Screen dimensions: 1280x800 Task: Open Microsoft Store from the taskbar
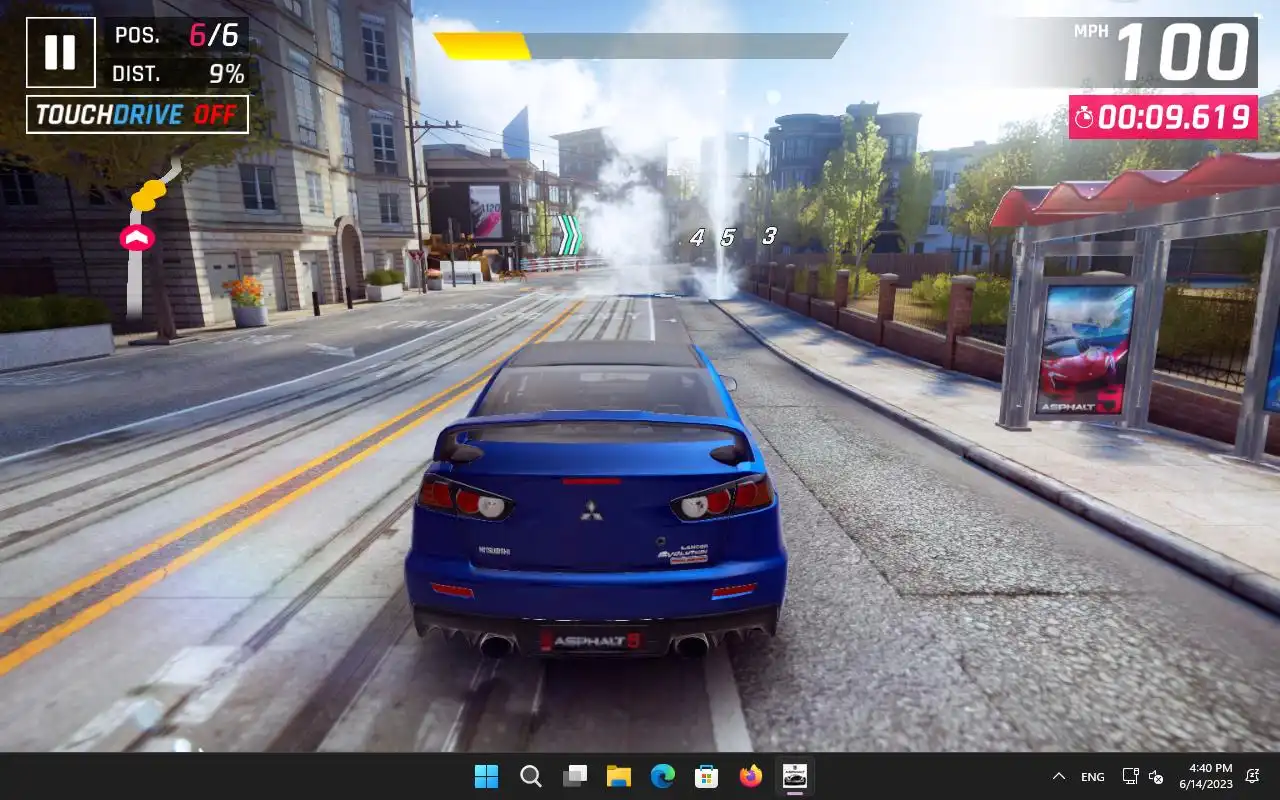click(707, 776)
